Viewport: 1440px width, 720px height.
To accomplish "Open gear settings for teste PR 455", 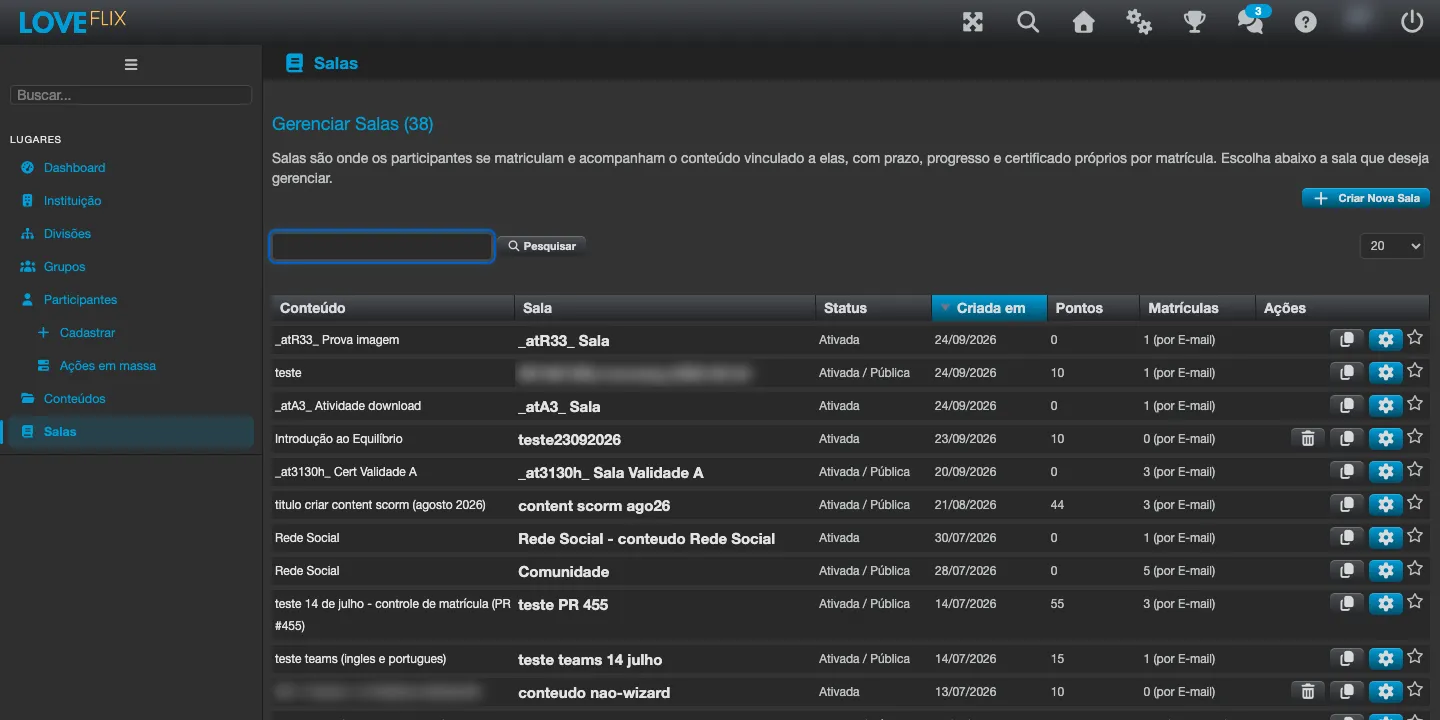I will pos(1385,604).
